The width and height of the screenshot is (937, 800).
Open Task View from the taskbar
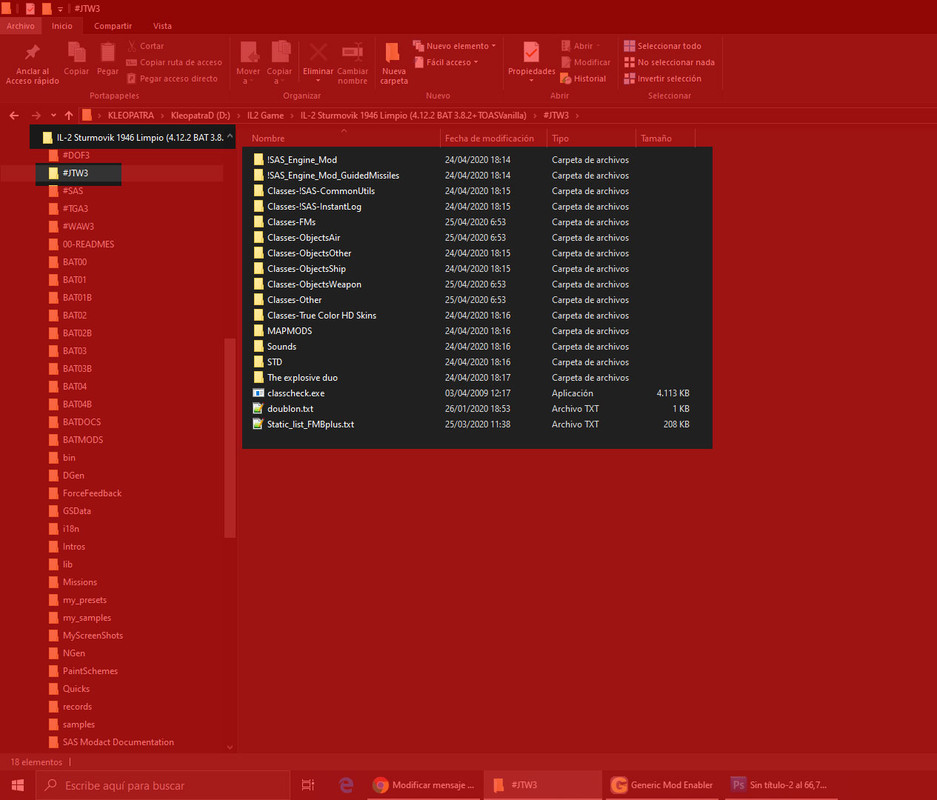click(x=308, y=784)
